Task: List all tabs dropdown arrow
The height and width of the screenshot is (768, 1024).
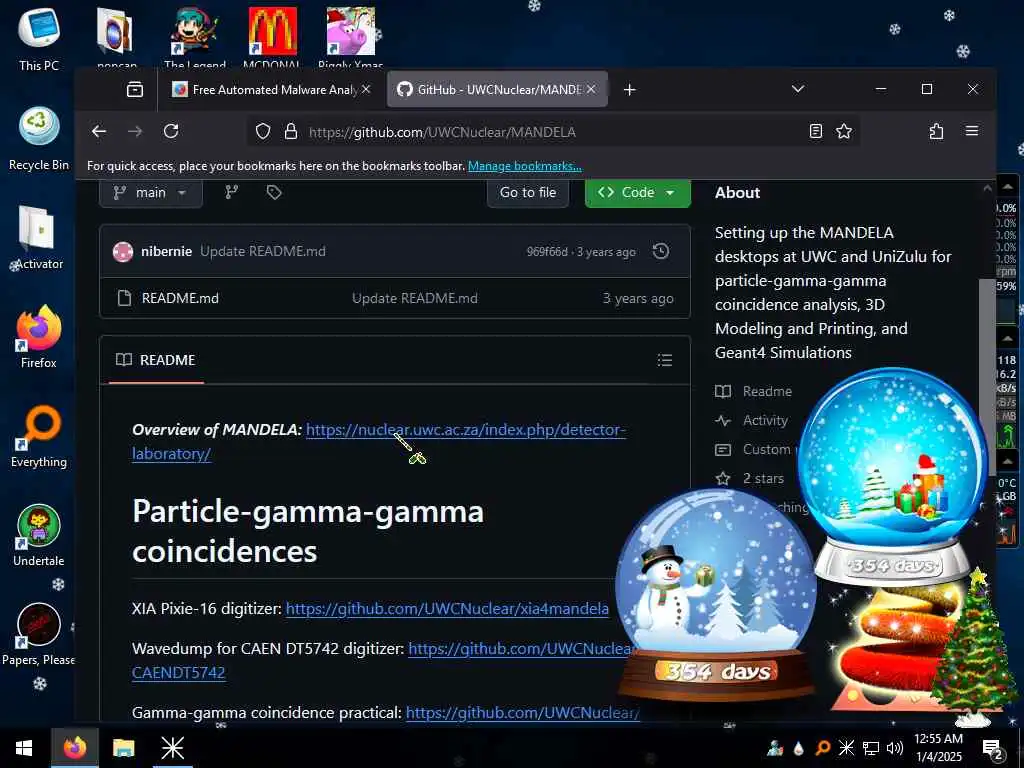Action: click(798, 89)
